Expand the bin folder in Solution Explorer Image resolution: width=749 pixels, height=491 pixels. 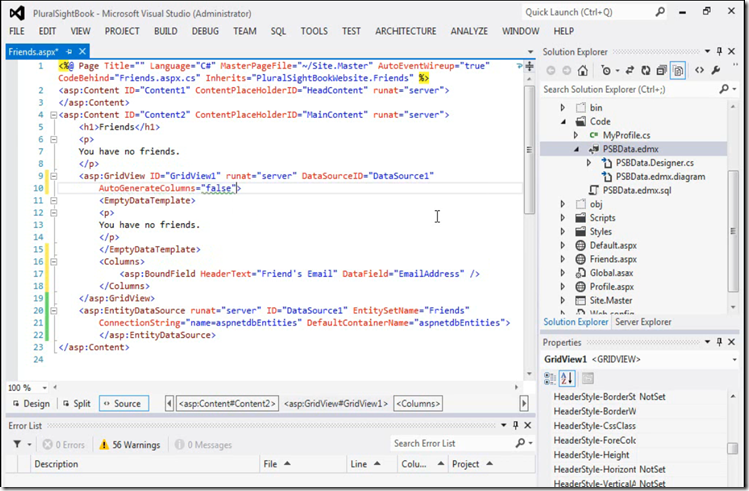(x=563, y=107)
